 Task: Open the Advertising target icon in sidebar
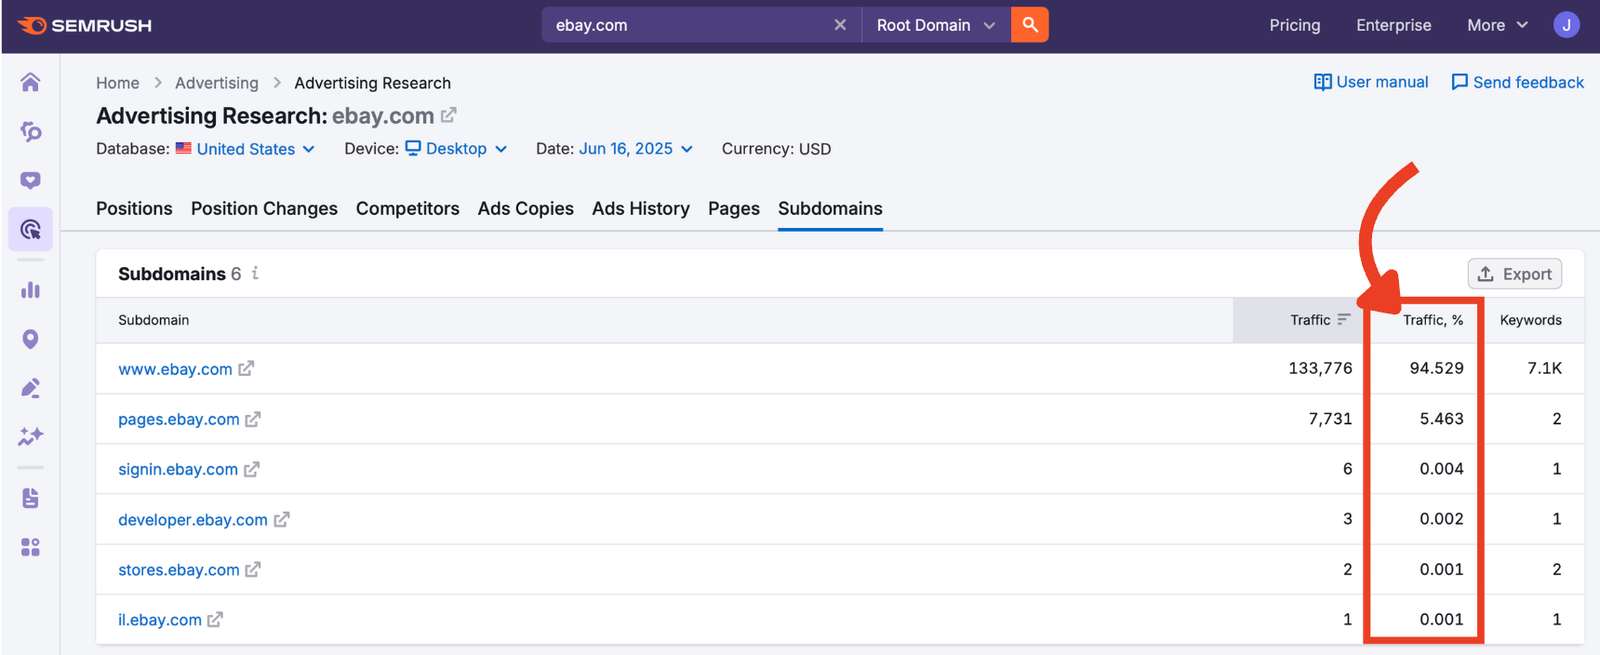[30, 230]
